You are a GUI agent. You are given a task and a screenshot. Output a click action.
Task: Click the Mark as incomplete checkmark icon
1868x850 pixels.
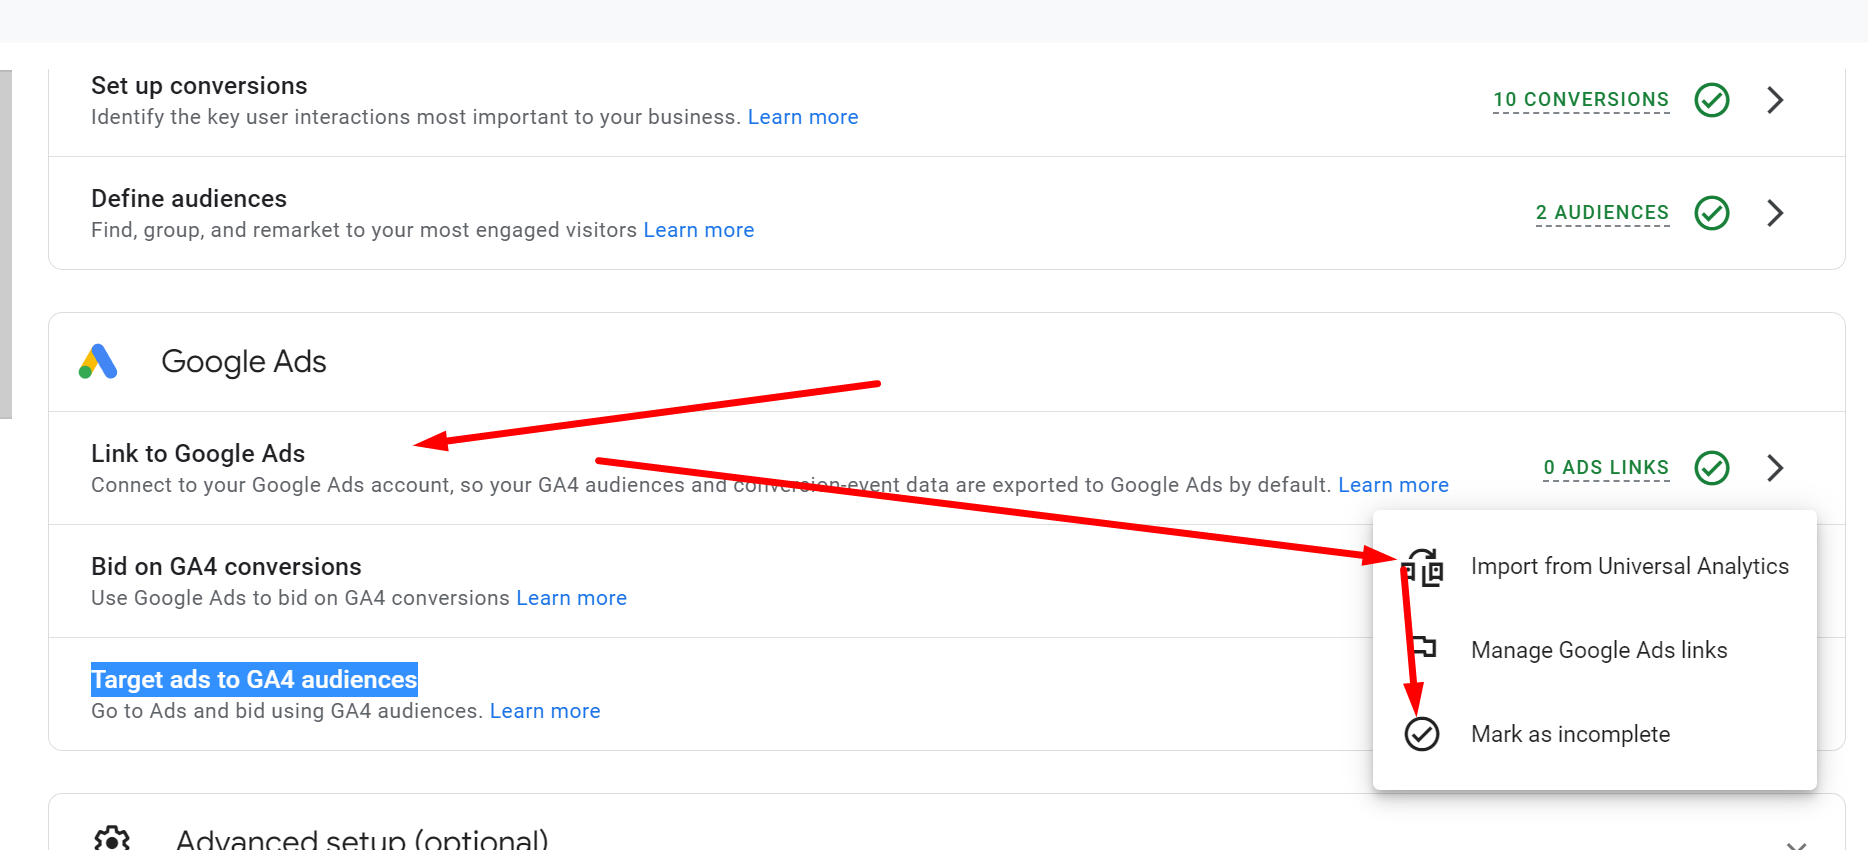(x=1422, y=734)
